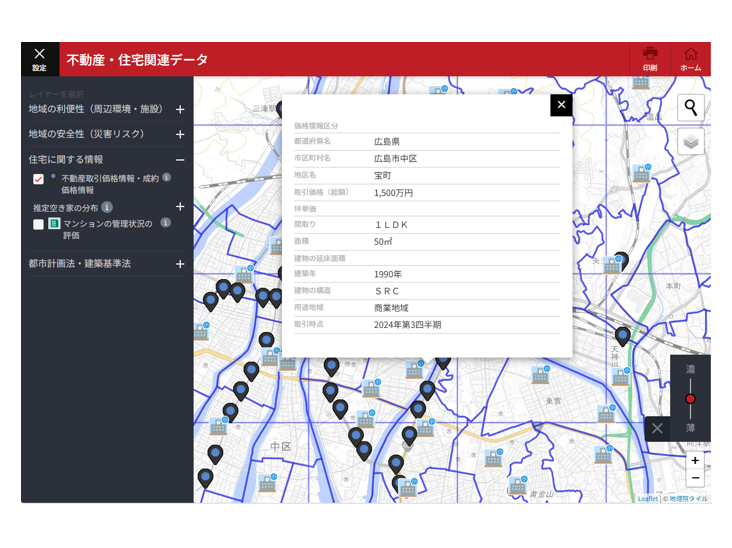This screenshot has width=732, height=548.
Task: Click the opacity slider red handle
Action: (x=690, y=399)
